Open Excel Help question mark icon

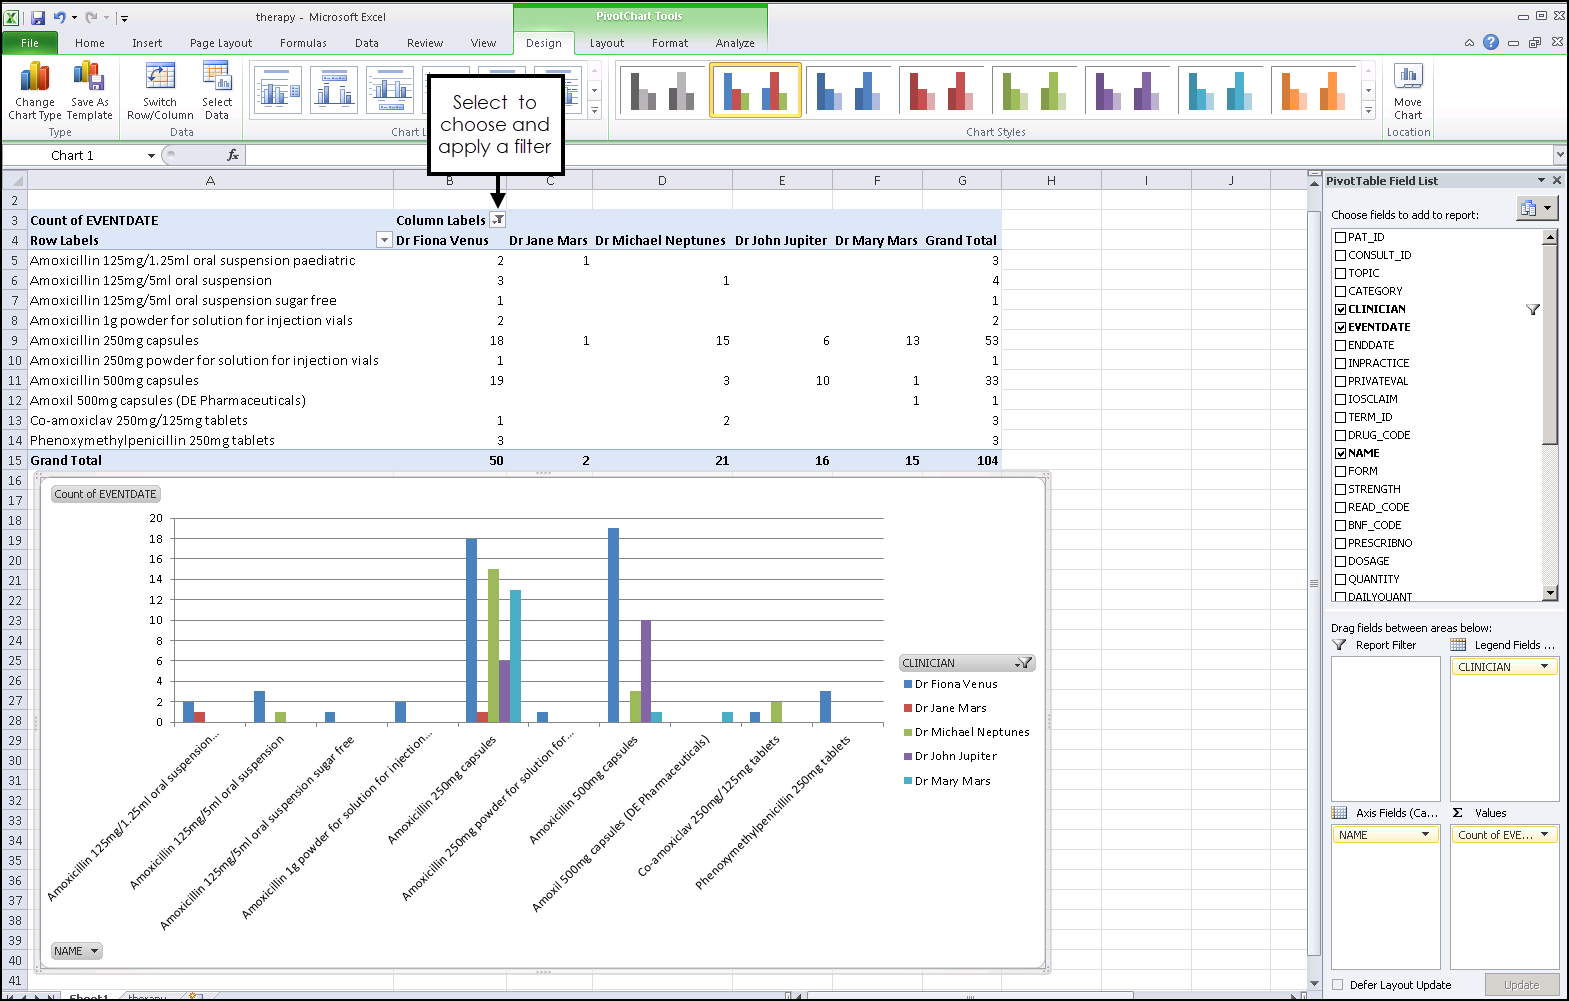(1491, 42)
